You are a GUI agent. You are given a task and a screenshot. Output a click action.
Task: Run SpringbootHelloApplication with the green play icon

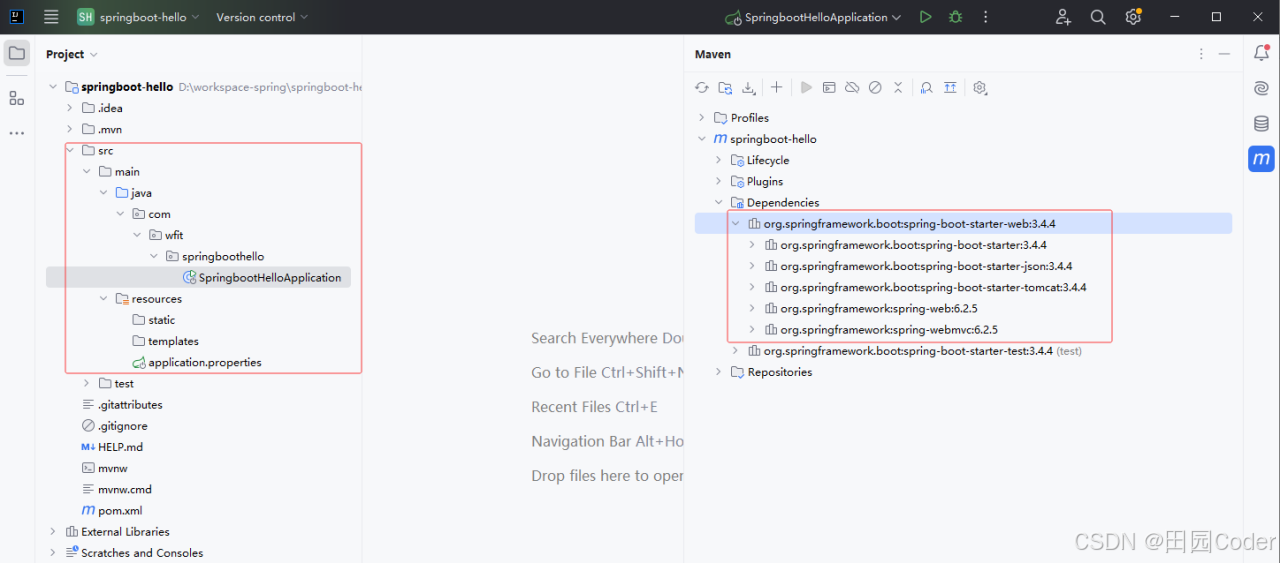point(925,17)
